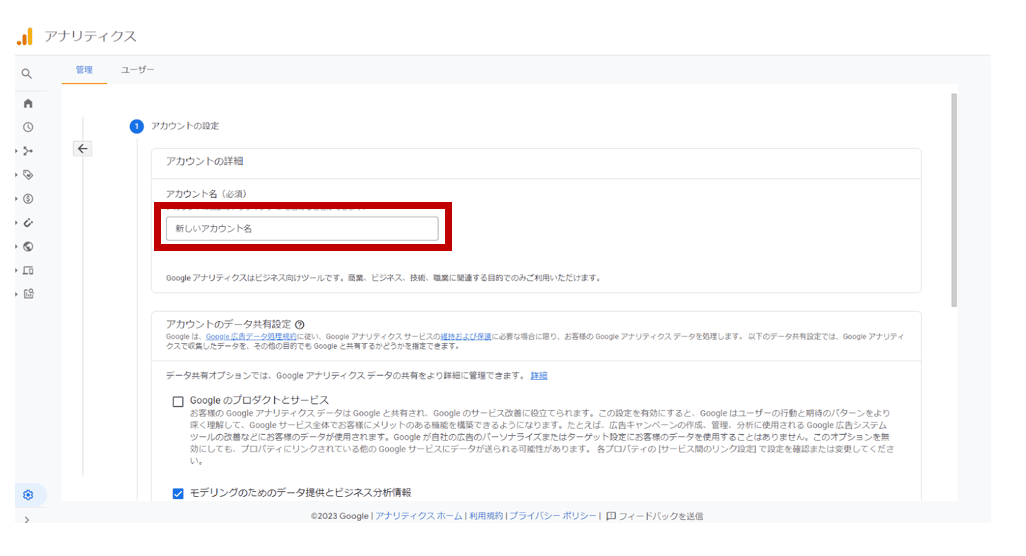
Task: Click フィードバックを送信 in footer
Action: tap(661, 516)
